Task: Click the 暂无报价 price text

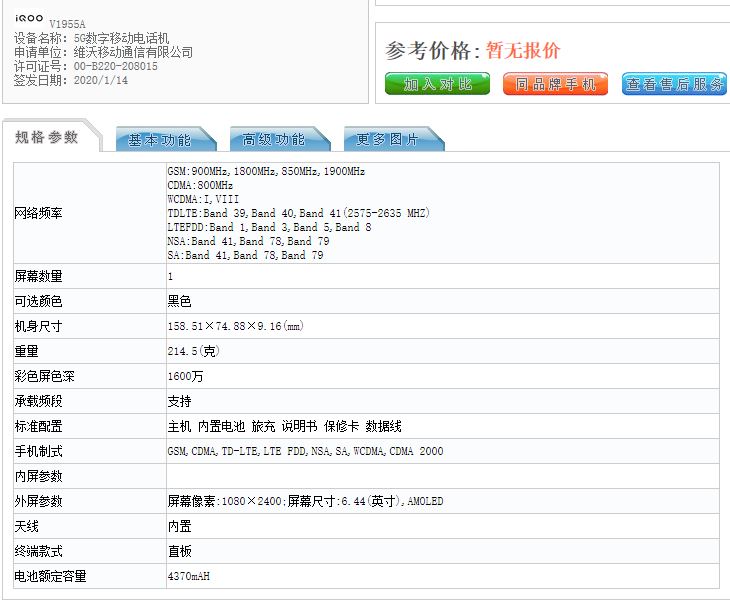Action: [523, 50]
